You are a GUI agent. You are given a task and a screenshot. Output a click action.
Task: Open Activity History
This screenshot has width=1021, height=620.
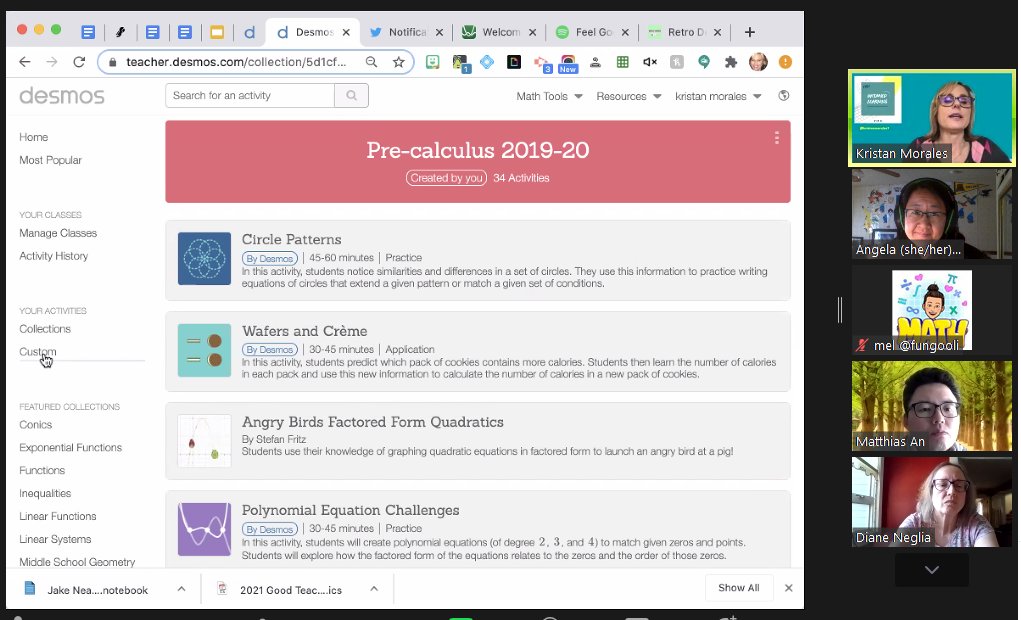click(x=53, y=256)
